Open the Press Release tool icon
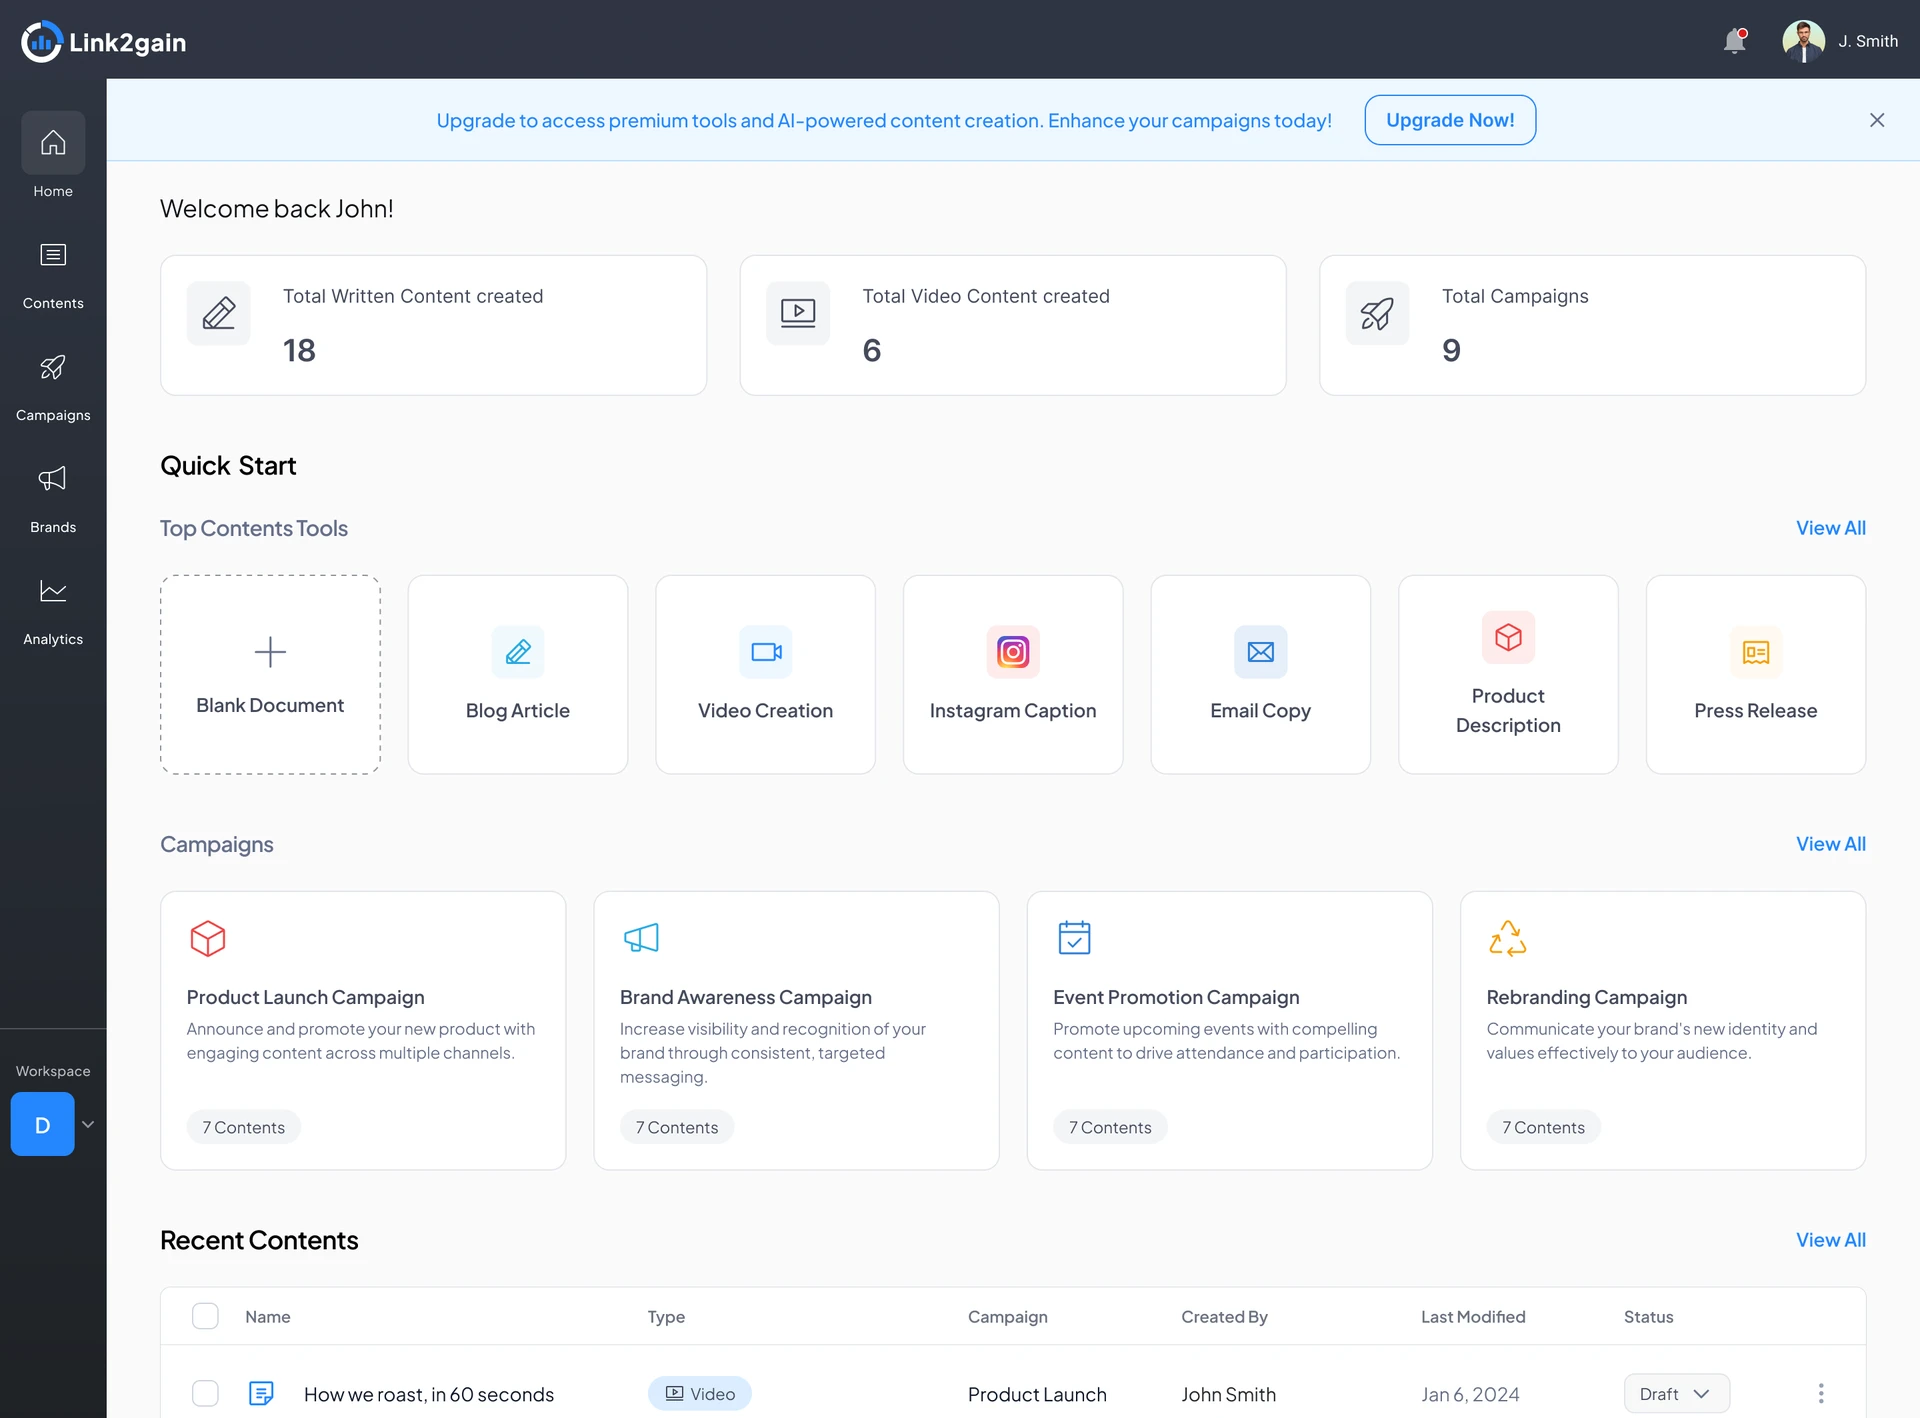The height and width of the screenshot is (1418, 1920). (x=1756, y=652)
